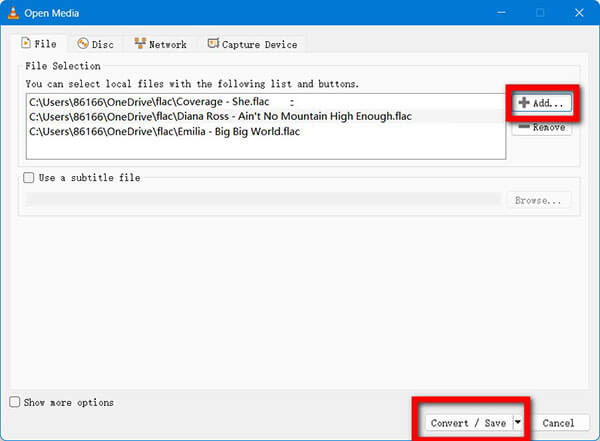The height and width of the screenshot is (441, 600).
Task: Click the Remove button
Action: point(542,127)
